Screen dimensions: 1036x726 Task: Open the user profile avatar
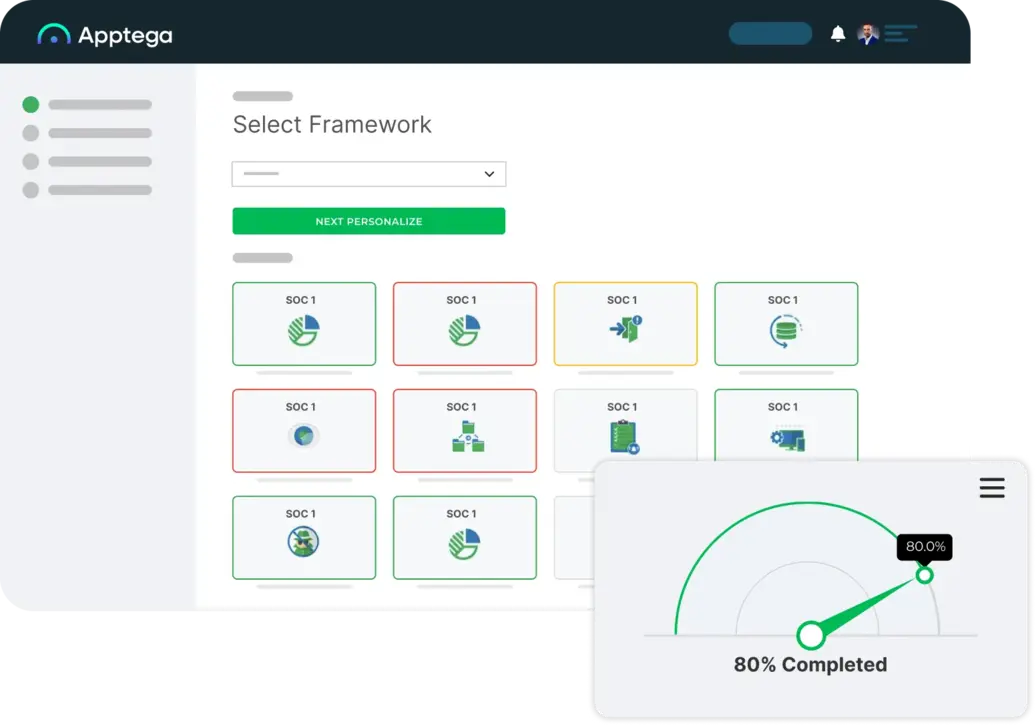(868, 34)
